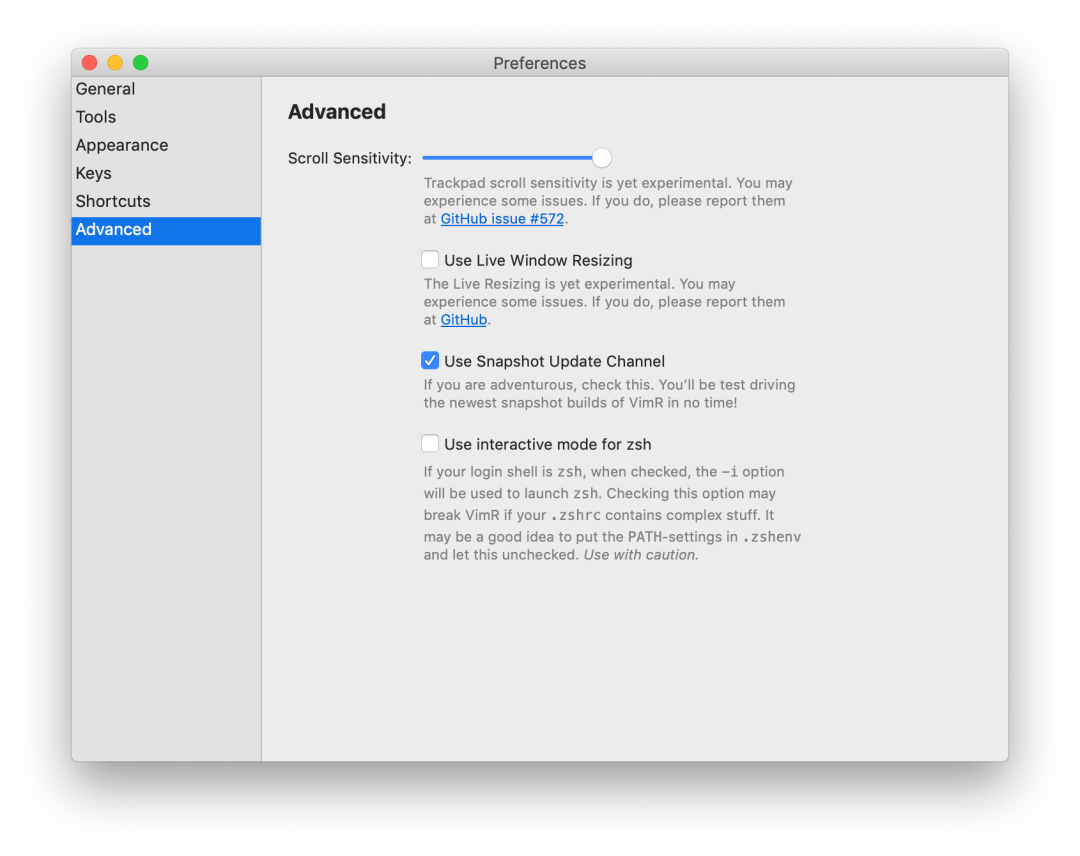
Task: Zoom the Preferences window with green button
Action: click(x=141, y=63)
